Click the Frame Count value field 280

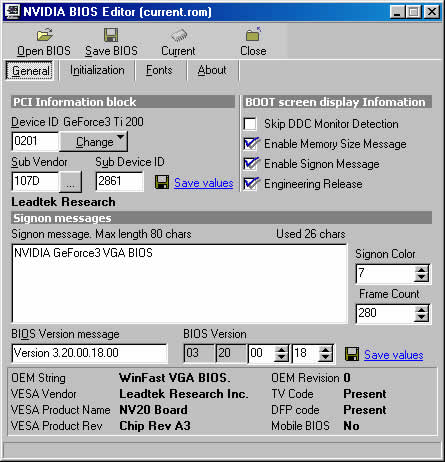tap(385, 314)
